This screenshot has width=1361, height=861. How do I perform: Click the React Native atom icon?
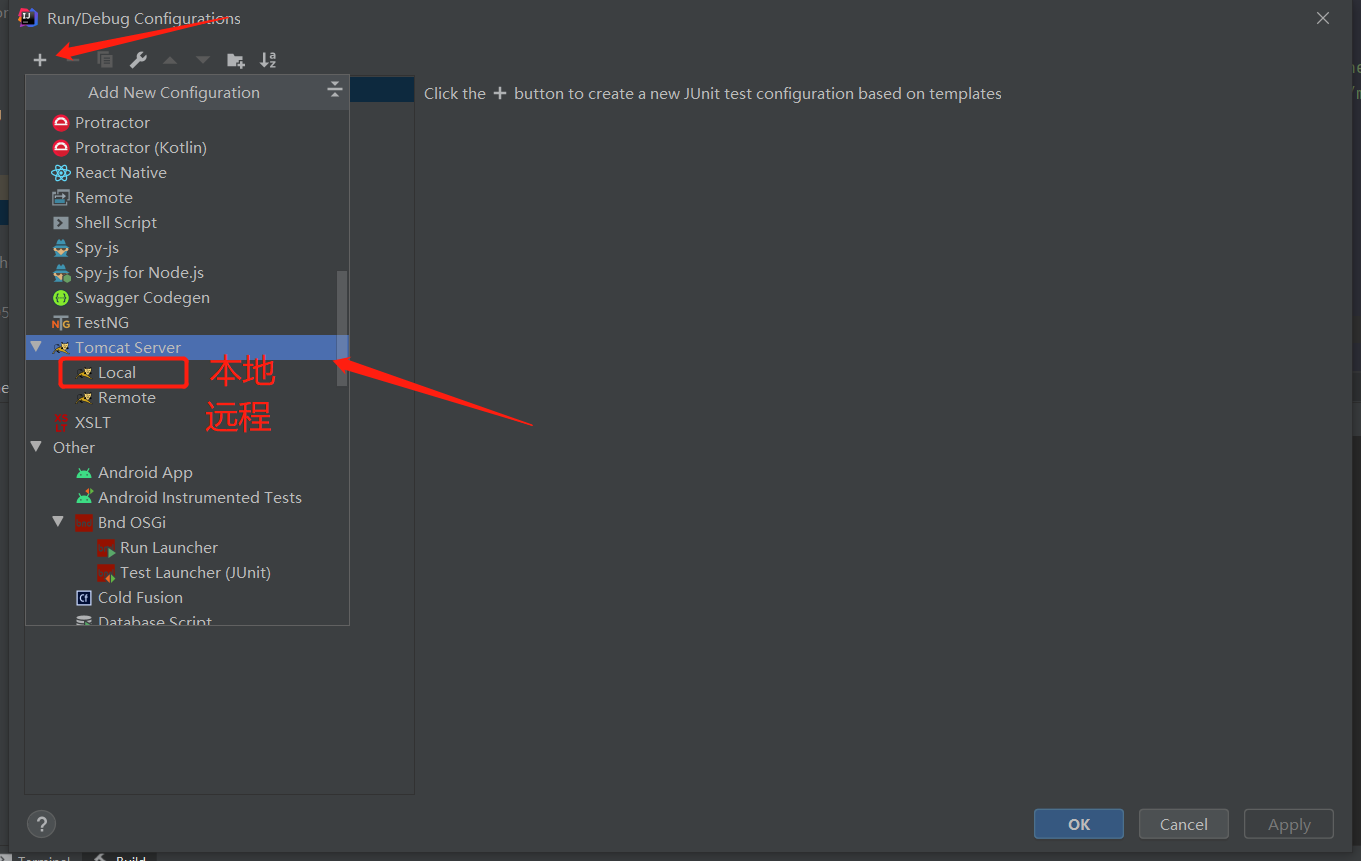61,172
